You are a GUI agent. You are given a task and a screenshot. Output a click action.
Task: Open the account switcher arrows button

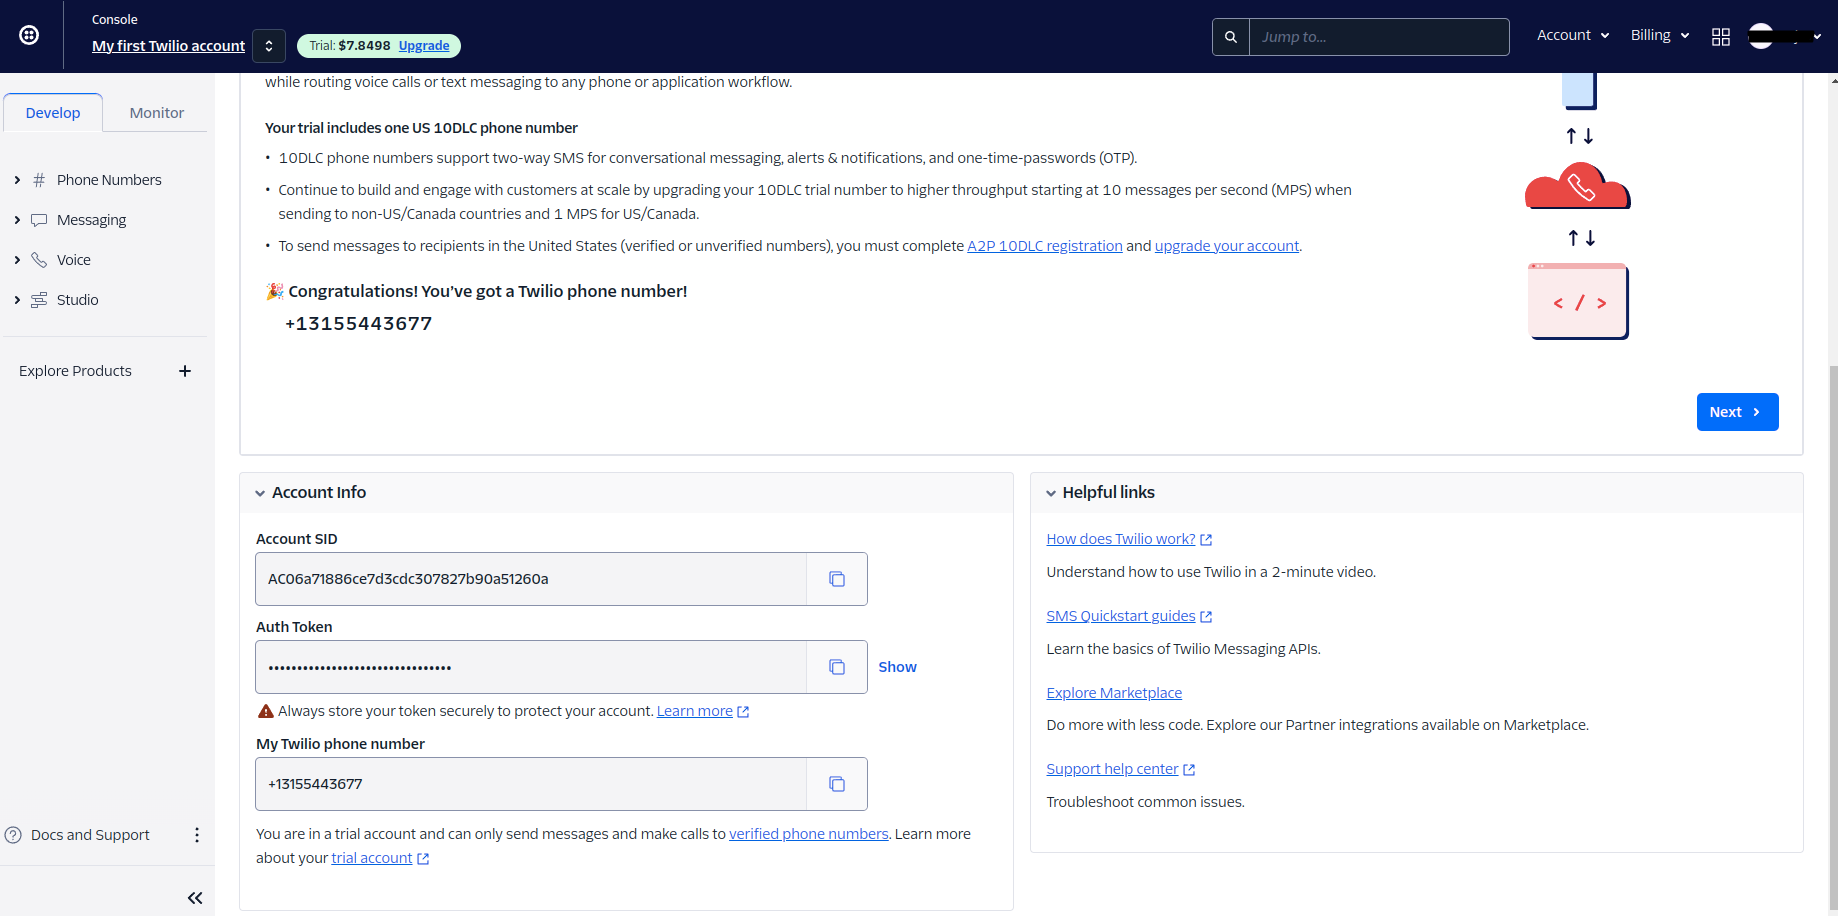pyautogui.click(x=269, y=46)
